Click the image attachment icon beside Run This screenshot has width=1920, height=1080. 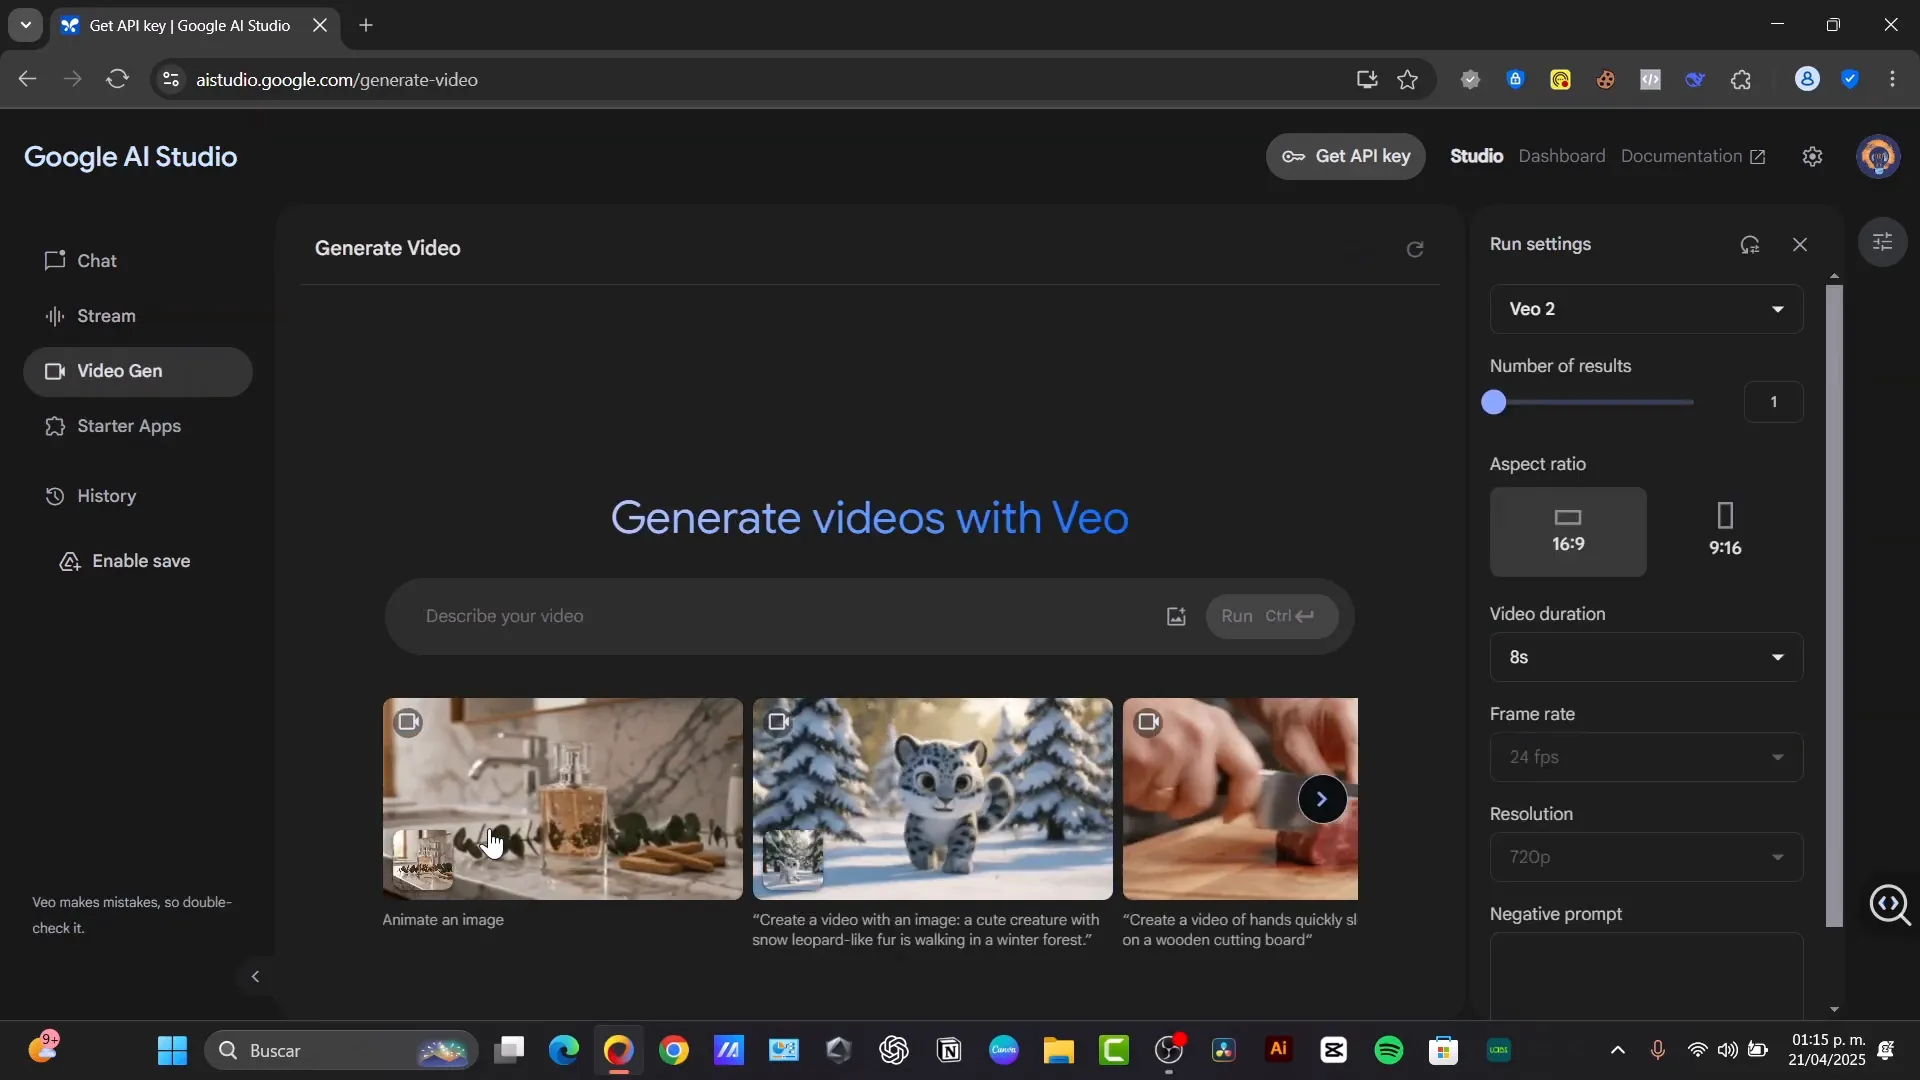(1175, 616)
